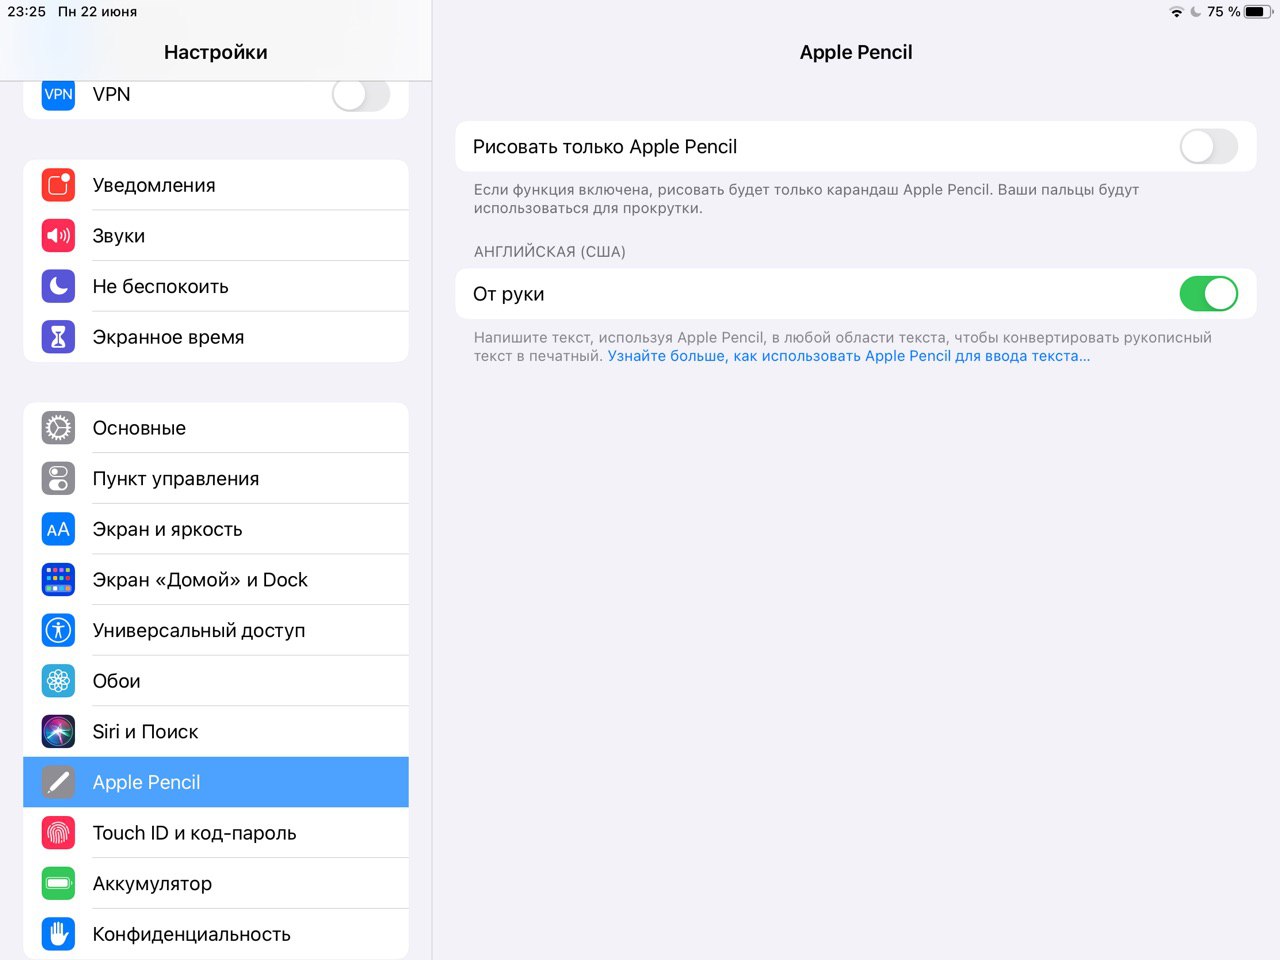
Task: Open Аккумулятор settings
Action: pos(216,884)
